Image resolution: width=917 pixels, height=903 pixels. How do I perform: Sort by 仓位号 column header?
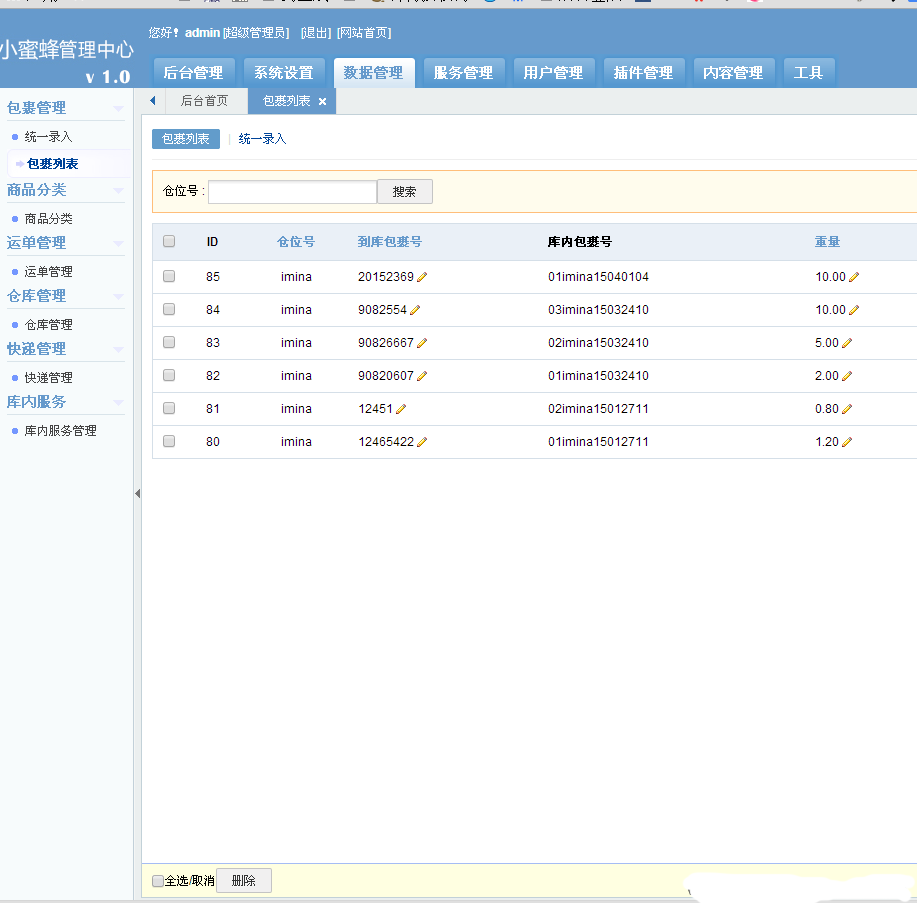[x=296, y=242]
